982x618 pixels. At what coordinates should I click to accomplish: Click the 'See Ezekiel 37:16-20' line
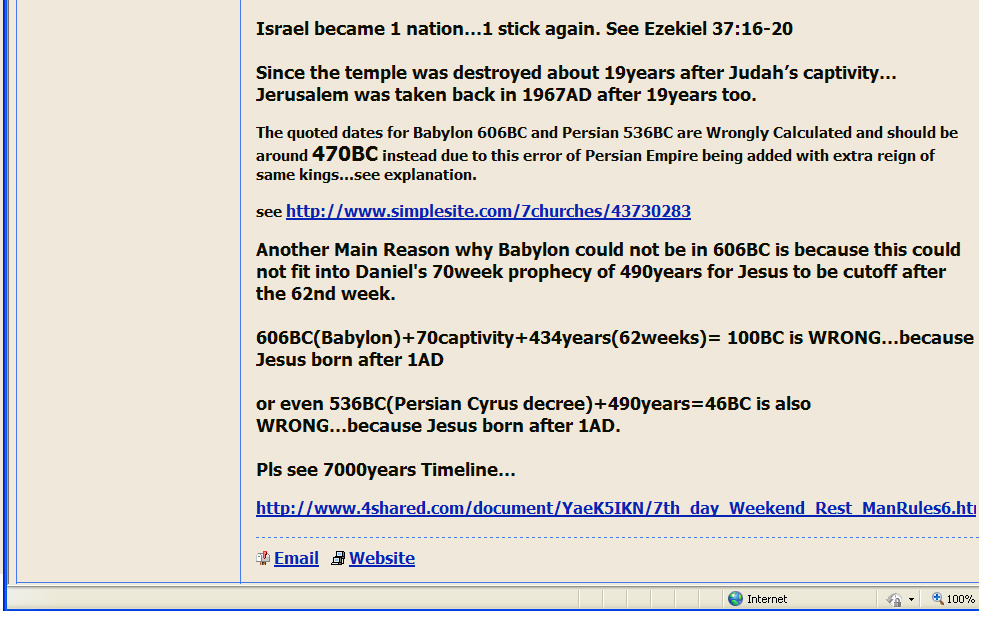[x=524, y=29]
